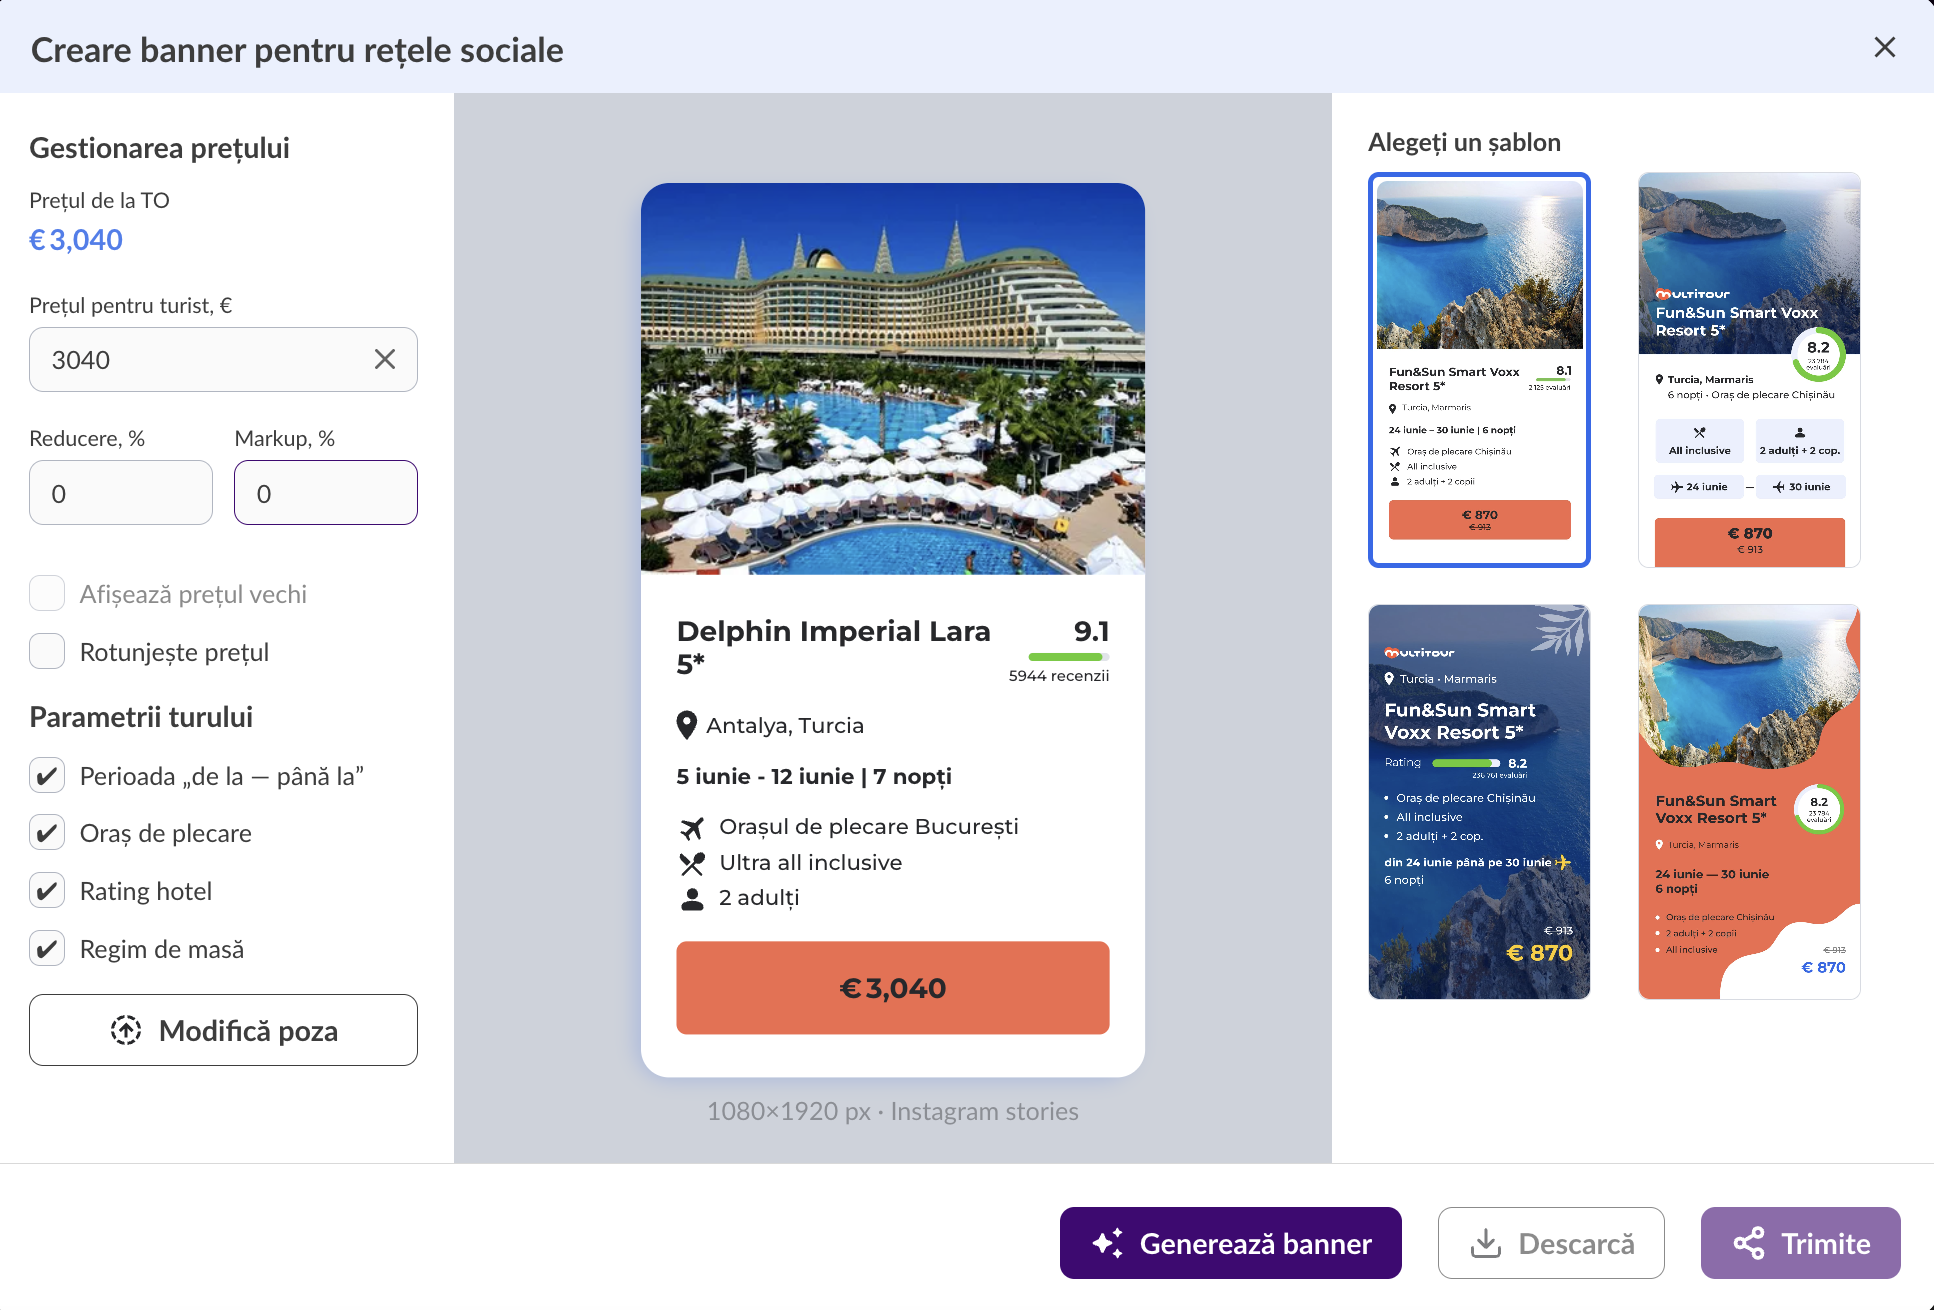Screen dimensions: 1934x1310
Task: Click the Markup percent input field
Action: (x=326, y=493)
